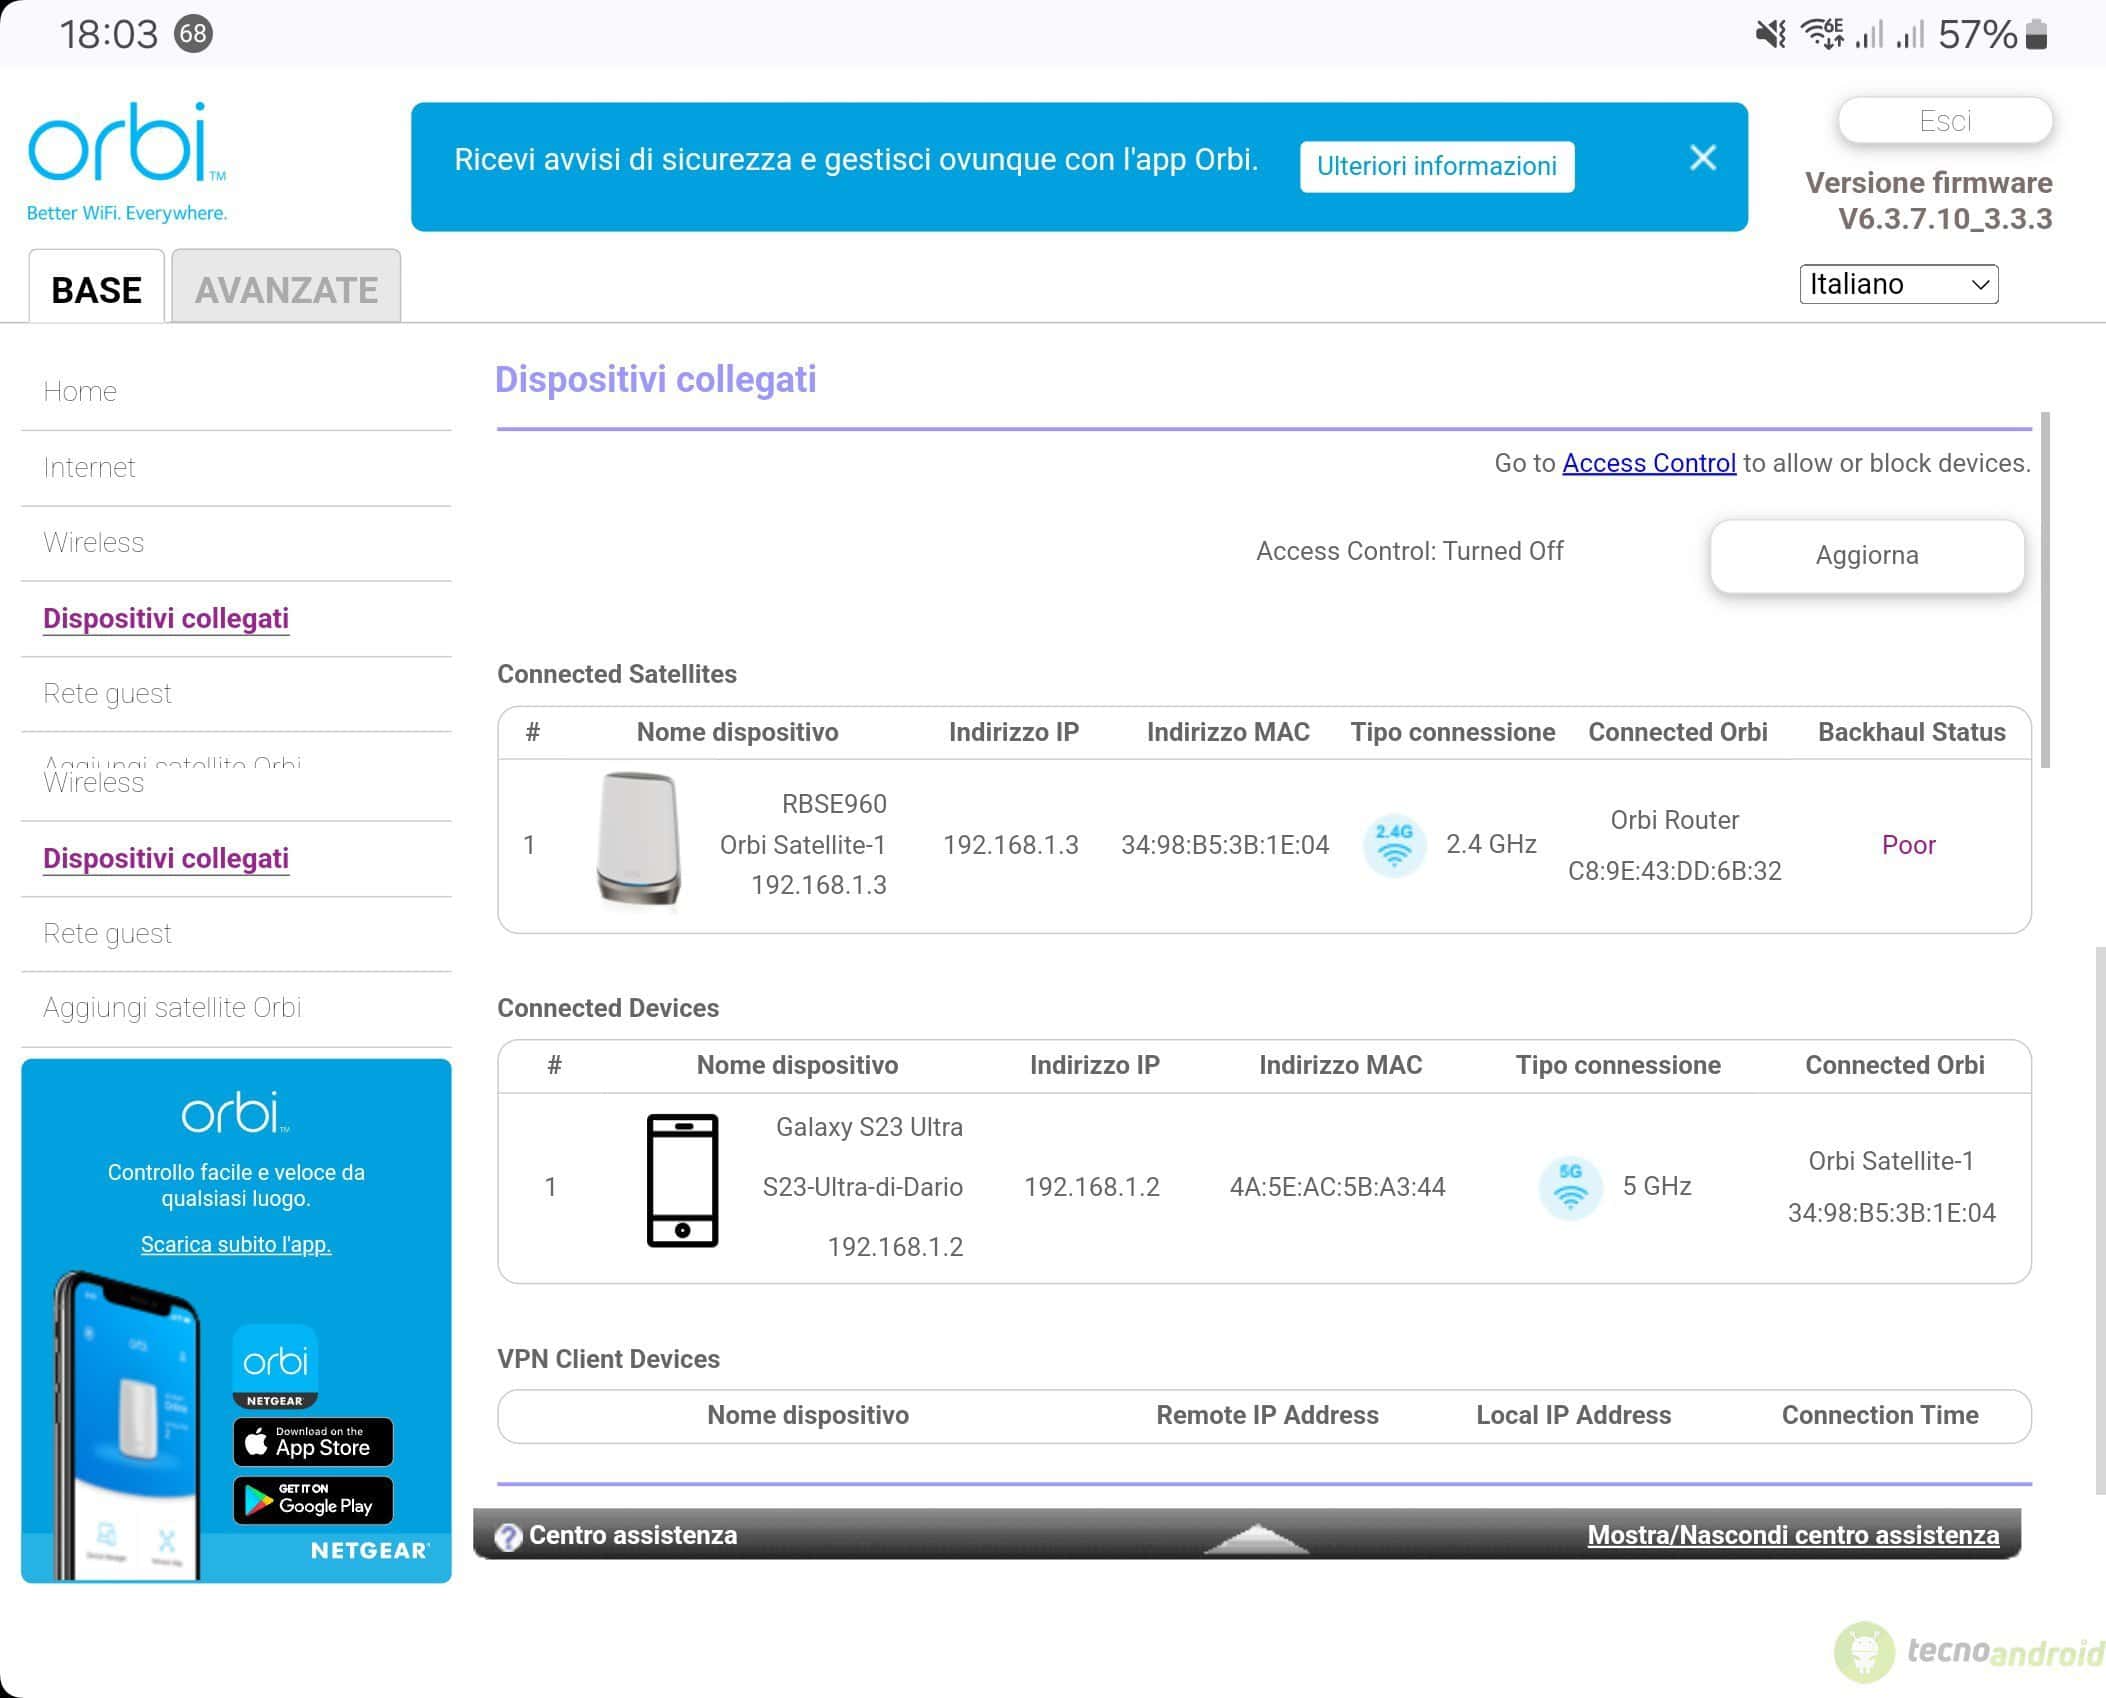
Task: Click the VPN Client Devices section heading
Action: [608, 1359]
